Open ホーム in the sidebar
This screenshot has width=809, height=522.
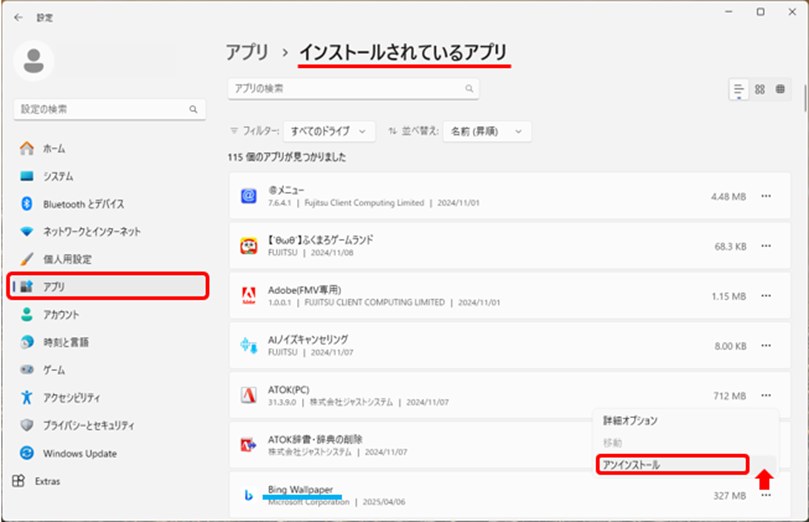108,149
